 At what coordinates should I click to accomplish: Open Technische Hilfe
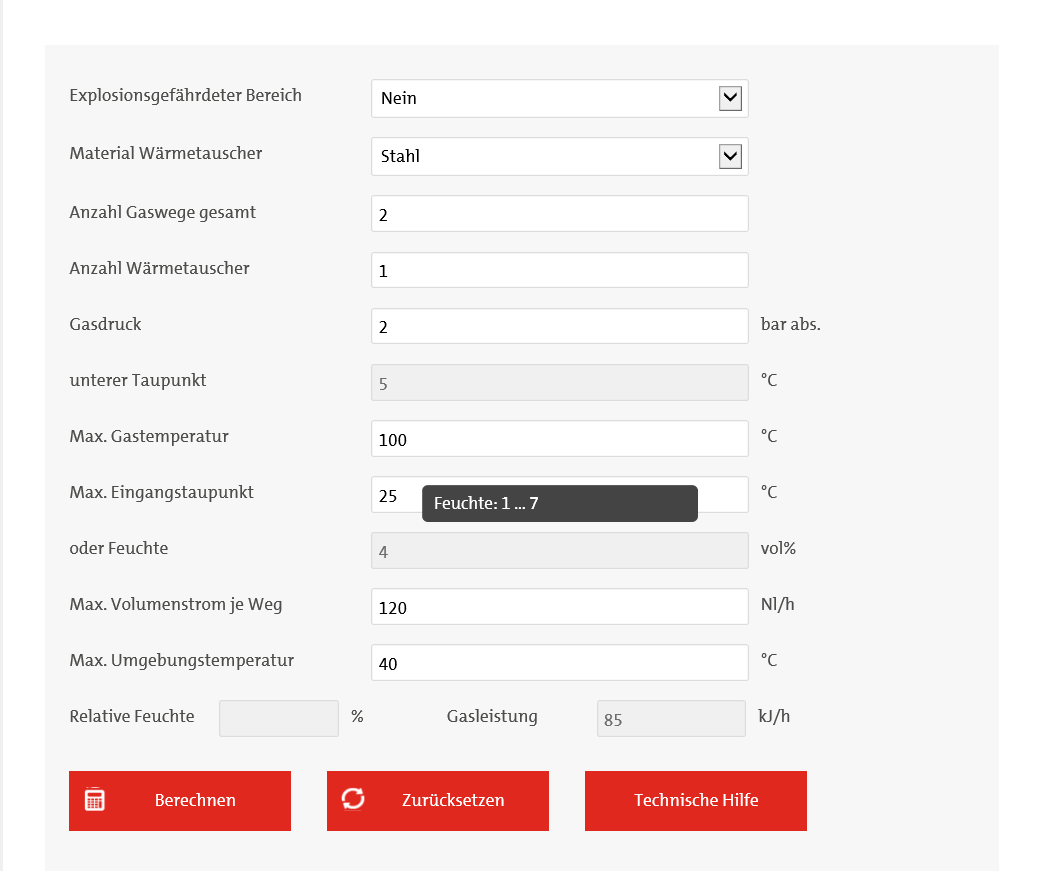(695, 800)
